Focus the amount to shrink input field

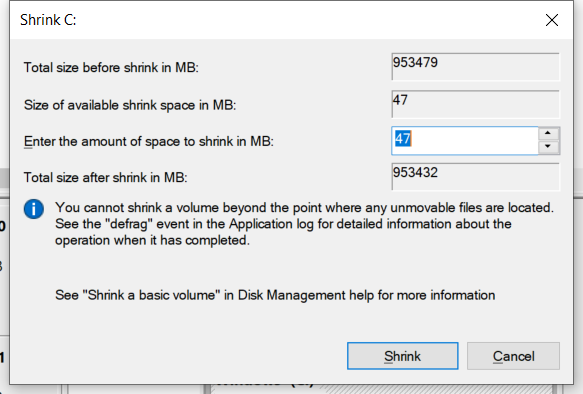[x=465, y=141]
